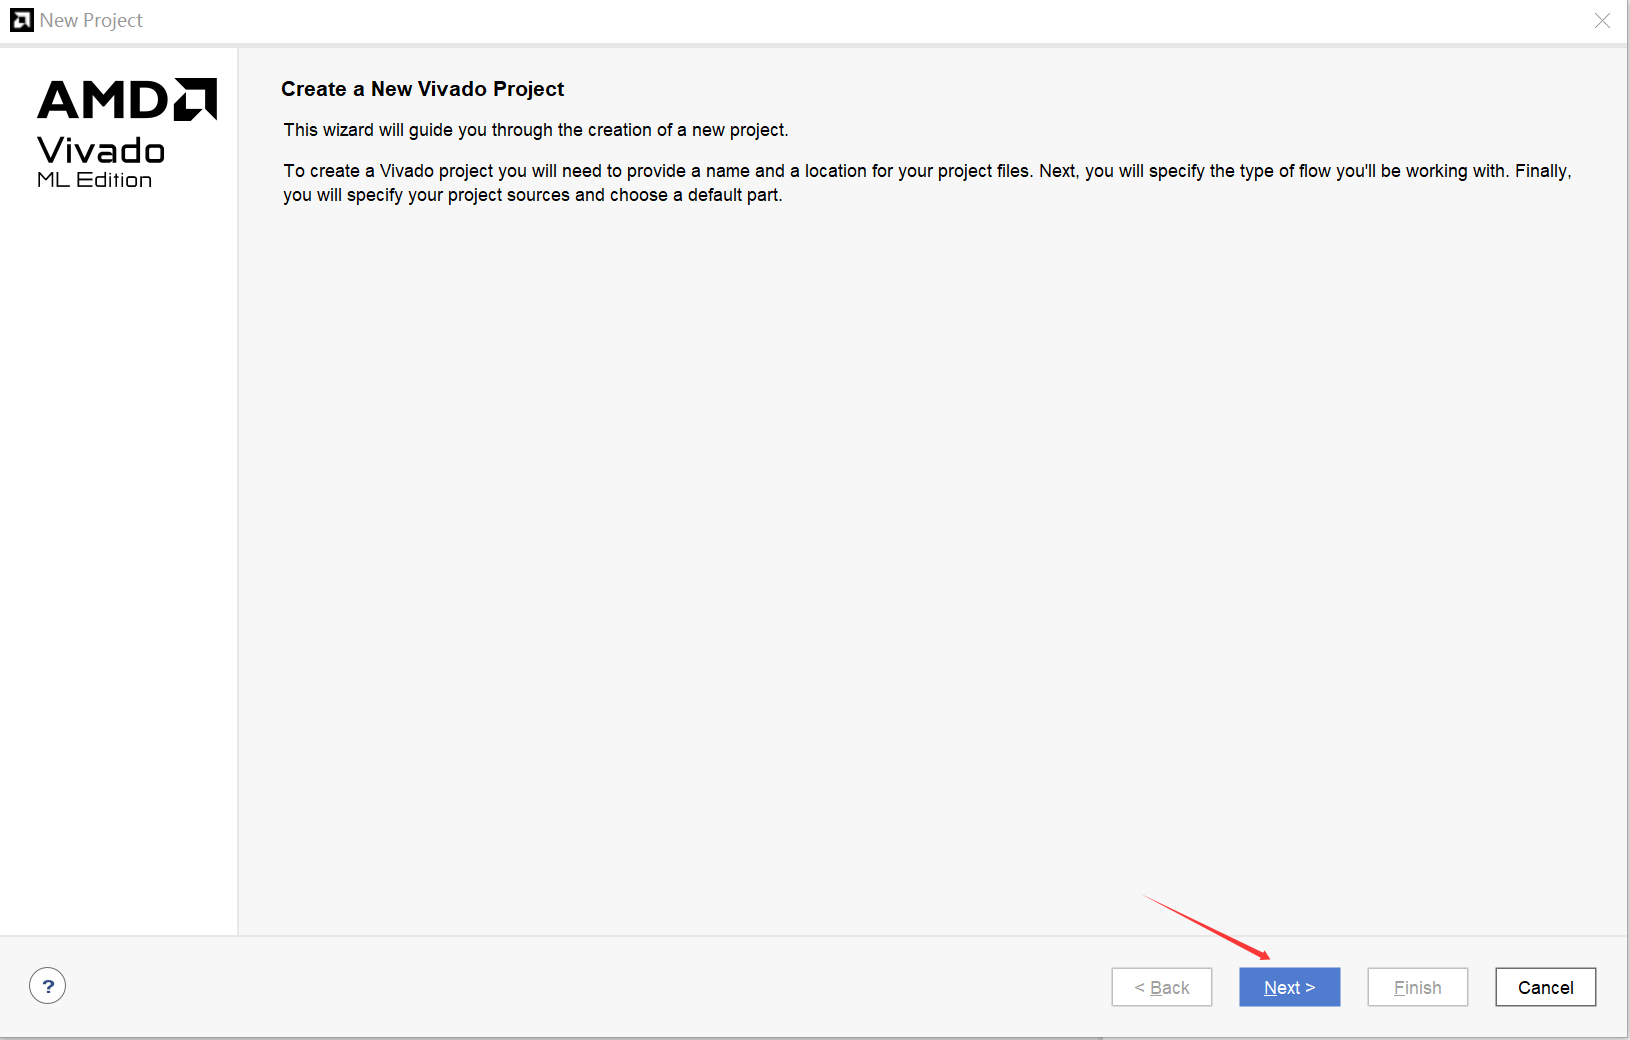Go back with the Back button

[1162, 987]
